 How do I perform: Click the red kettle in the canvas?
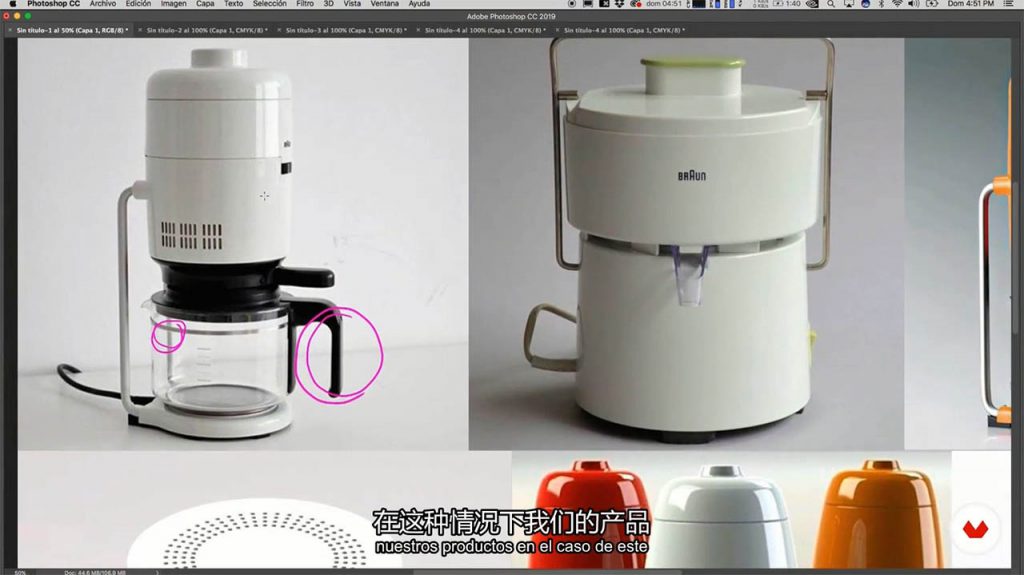pyautogui.click(x=592, y=513)
